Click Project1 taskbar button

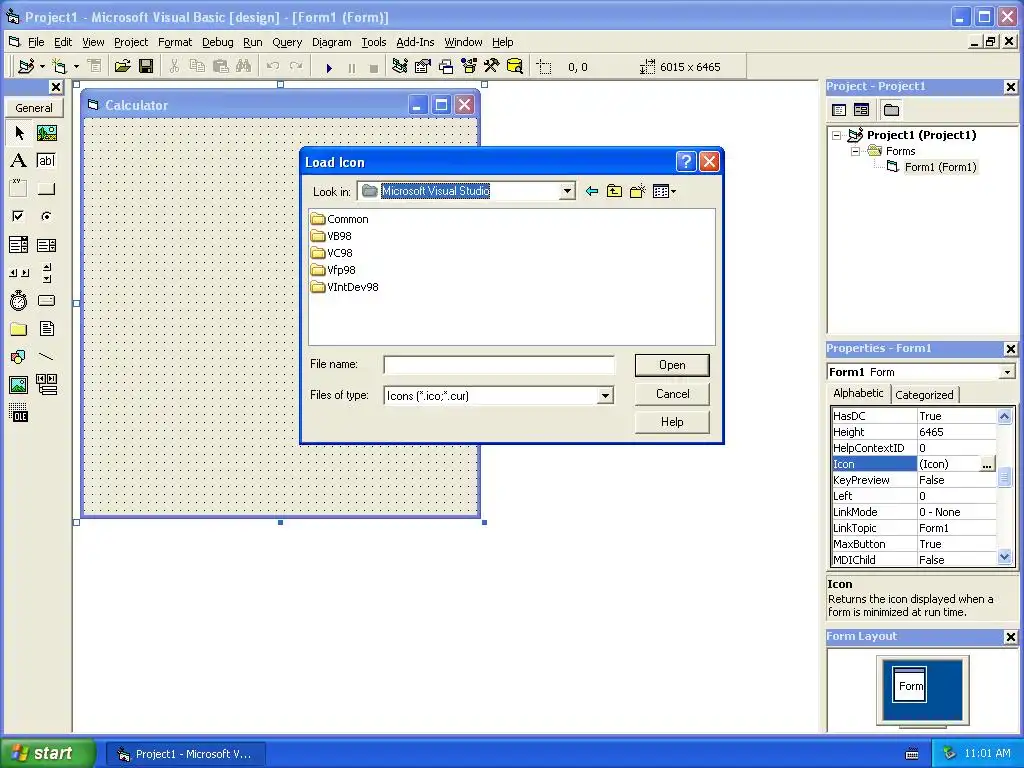[185, 754]
